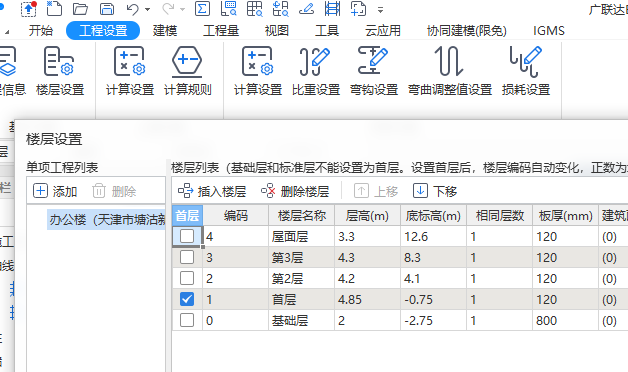Screen dimensions: 628x372
Task: Click 底标高 cell 12.6
Action: pos(433,236)
